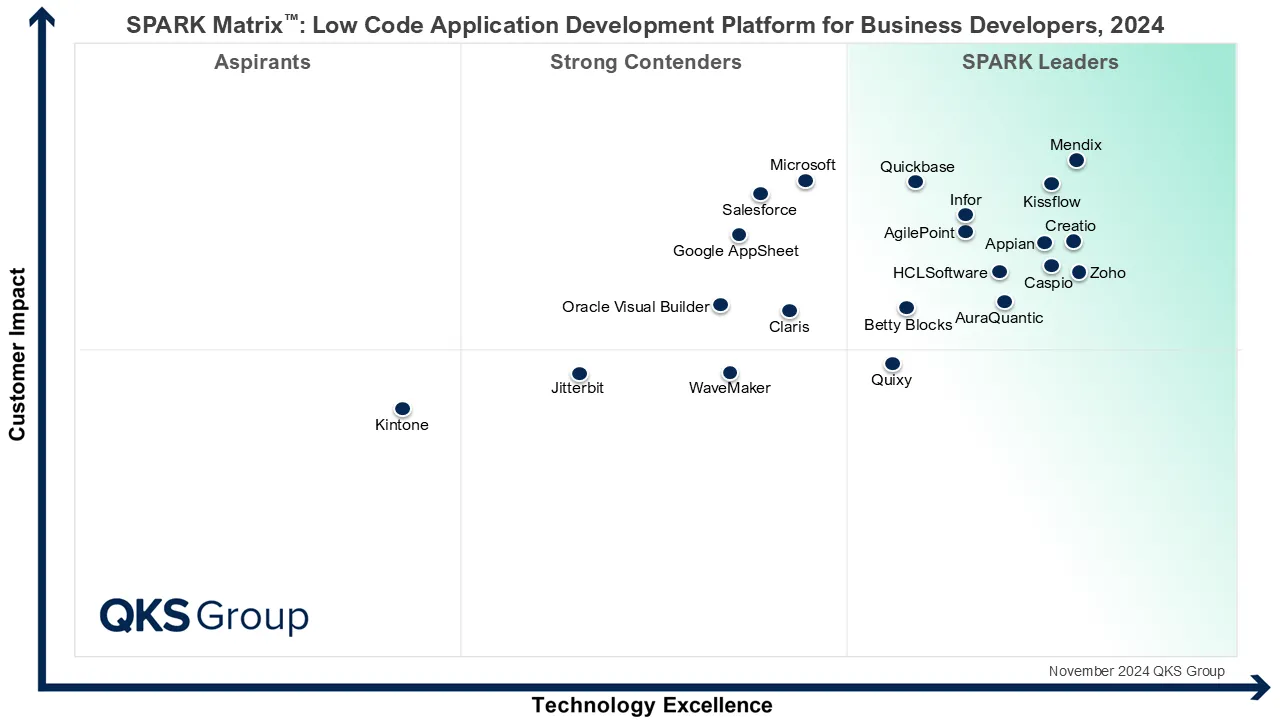Click the Oracle Visual Builder dot

[x=720, y=305]
